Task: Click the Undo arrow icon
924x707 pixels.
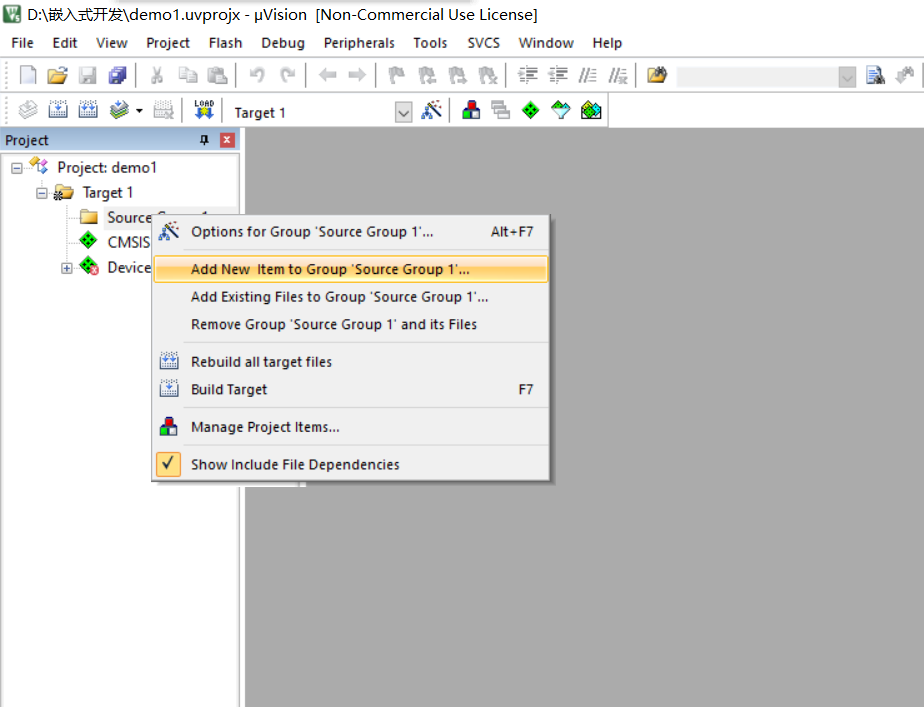Action: (257, 75)
